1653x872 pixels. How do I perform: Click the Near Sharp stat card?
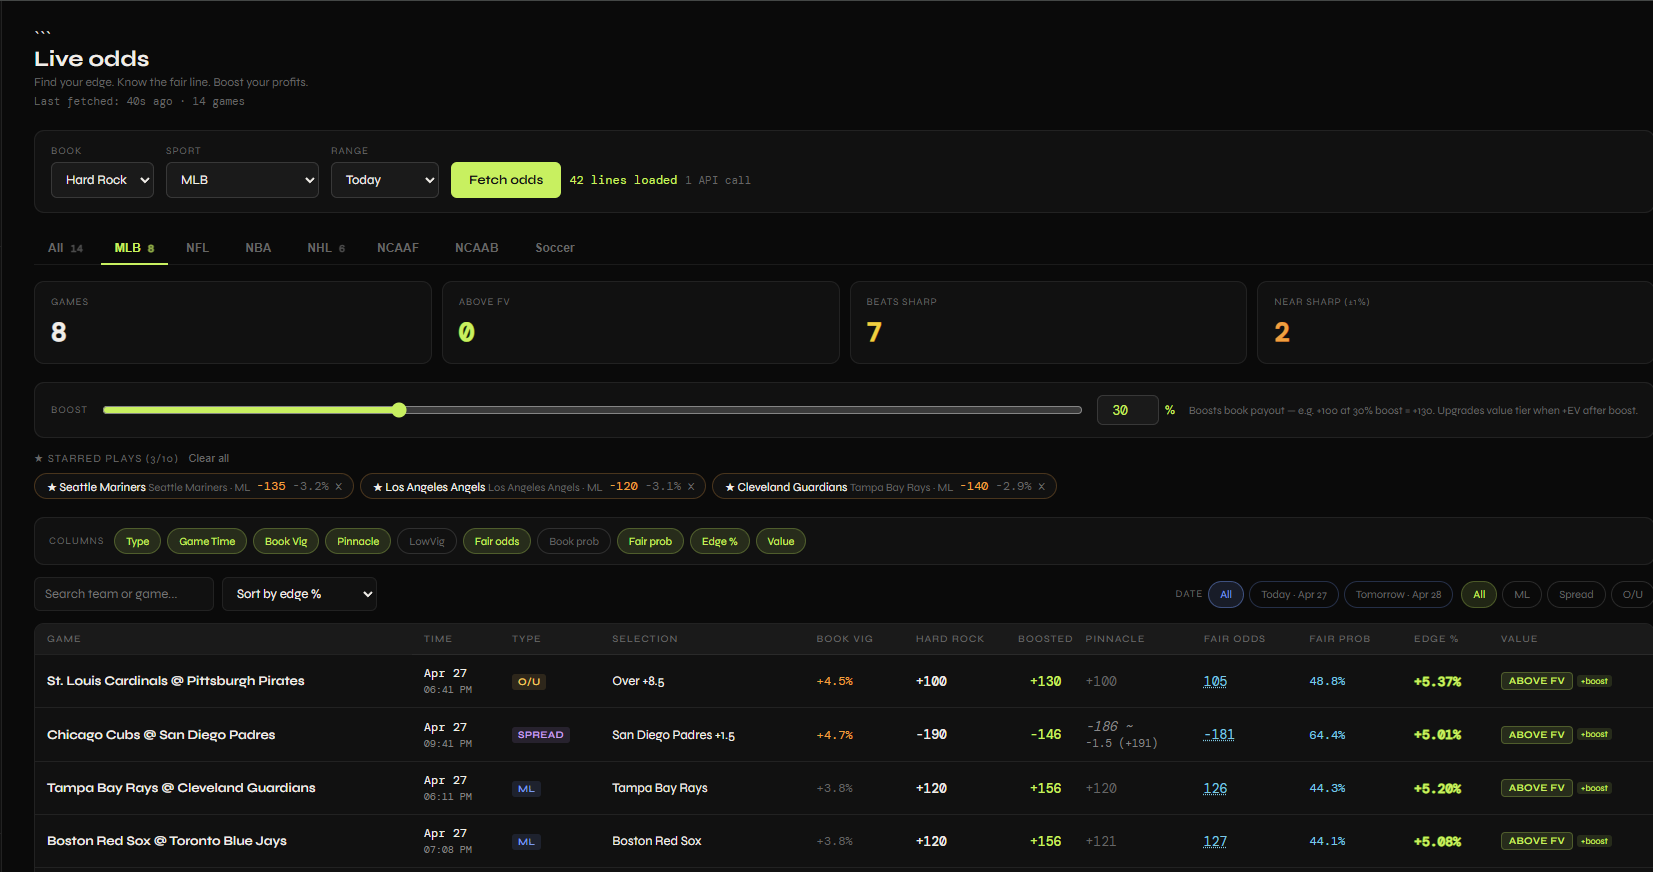pyautogui.click(x=1455, y=322)
